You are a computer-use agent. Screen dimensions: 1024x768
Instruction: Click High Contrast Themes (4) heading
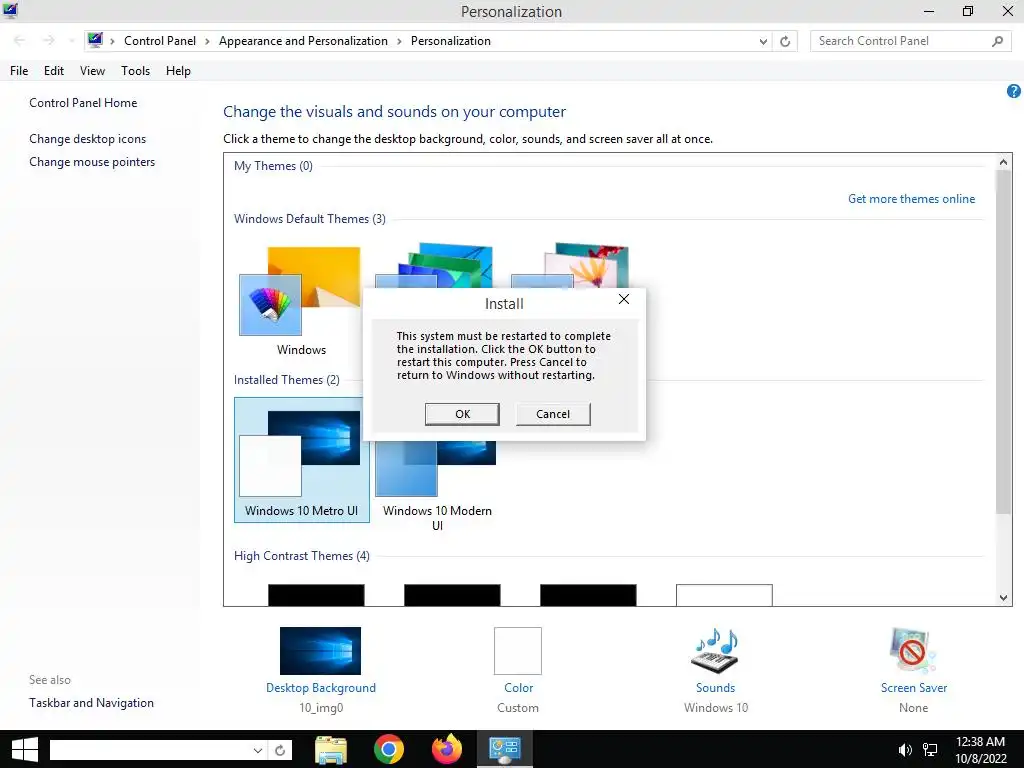pyautogui.click(x=302, y=556)
